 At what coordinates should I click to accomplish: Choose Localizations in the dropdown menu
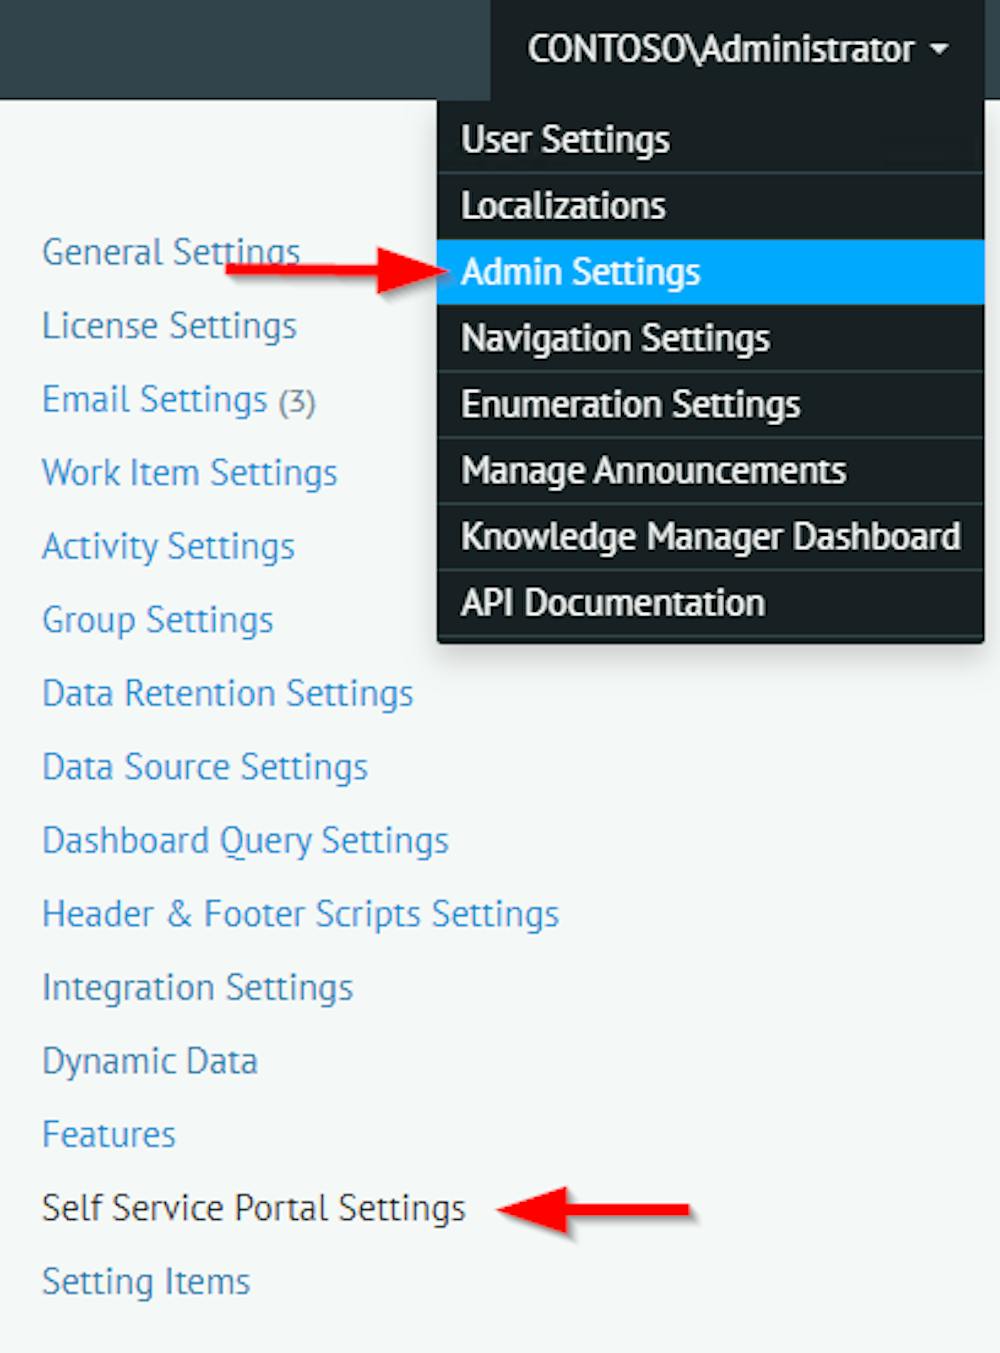click(x=562, y=205)
